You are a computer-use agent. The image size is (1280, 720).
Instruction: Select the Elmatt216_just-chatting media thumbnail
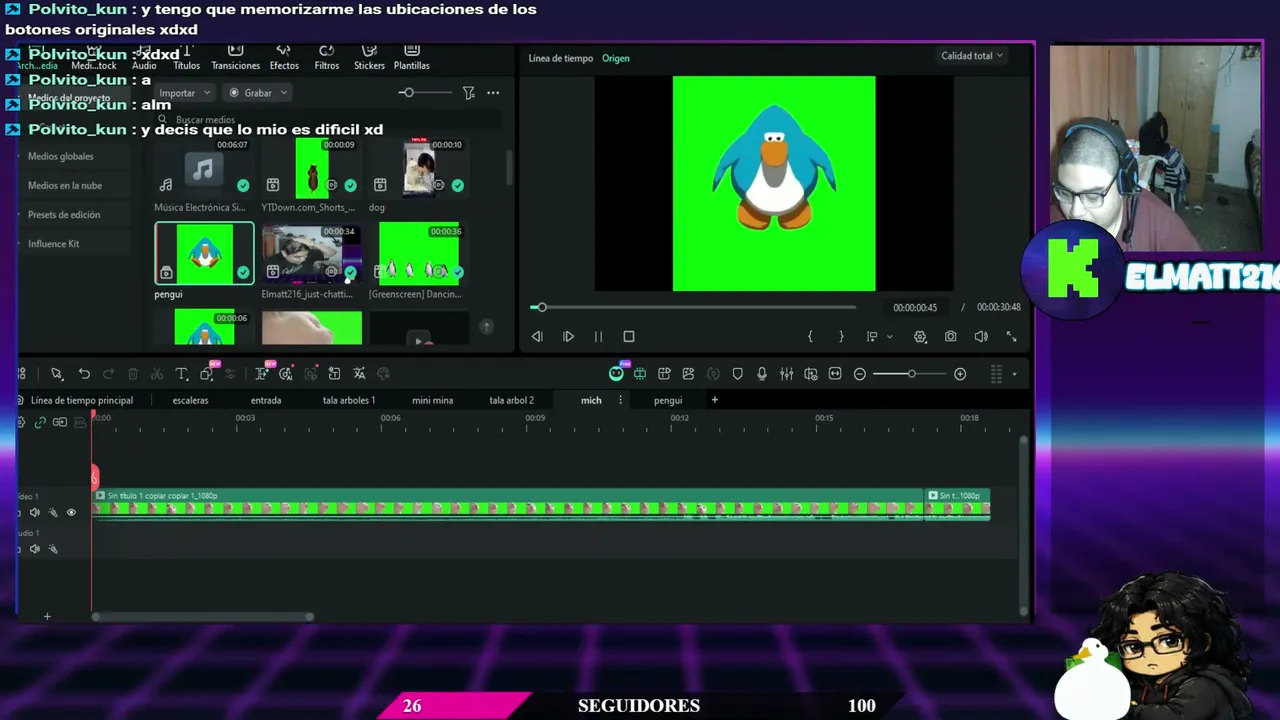(311, 254)
